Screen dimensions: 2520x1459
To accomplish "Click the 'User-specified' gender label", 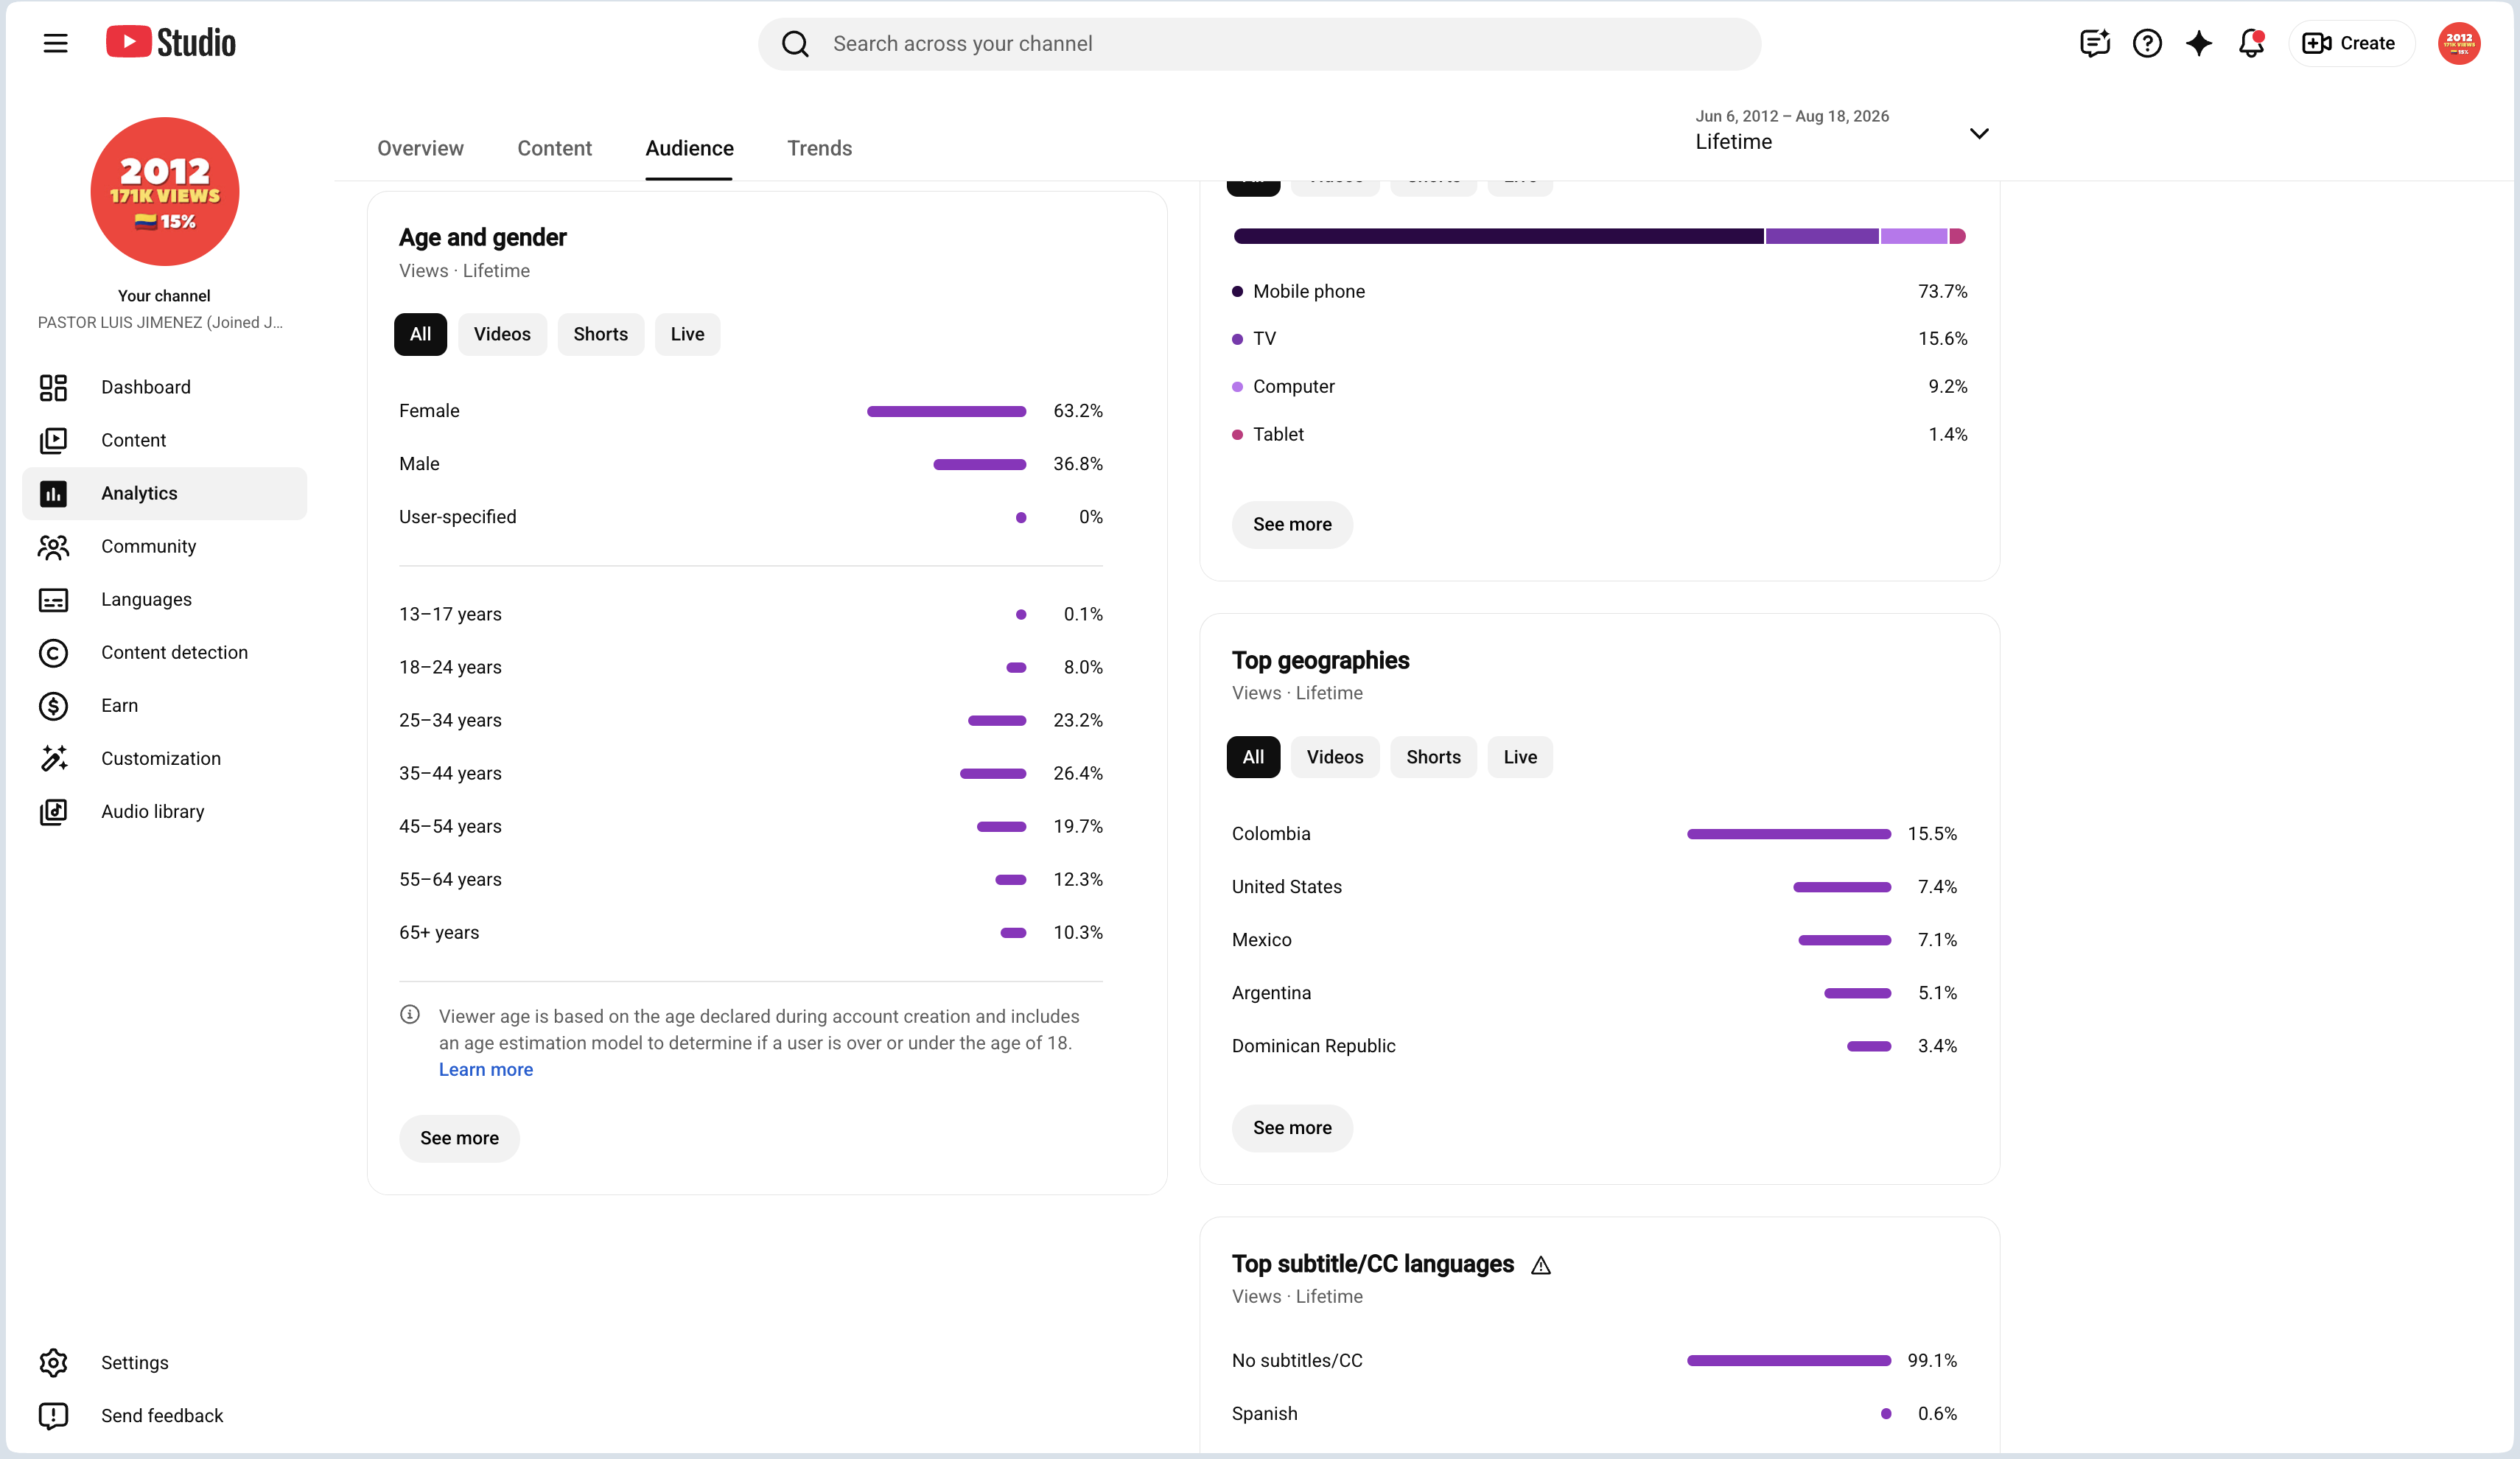I will click(x=458, y=517).
